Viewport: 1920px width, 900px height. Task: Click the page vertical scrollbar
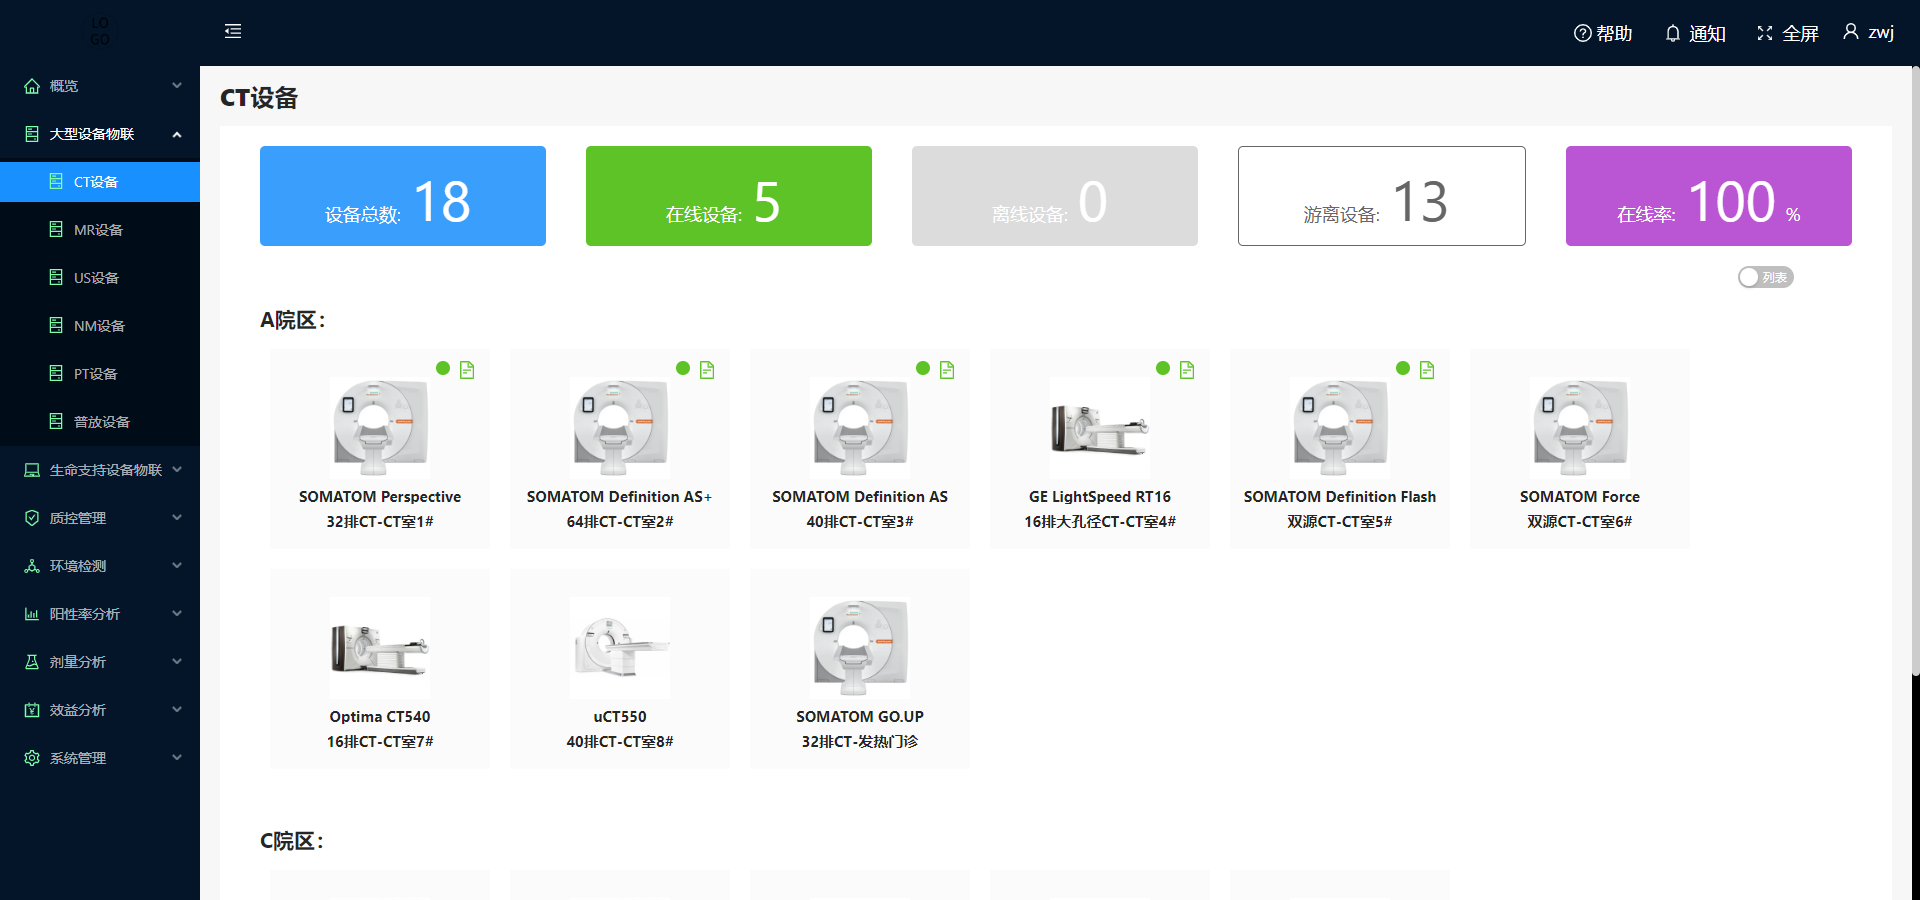click(x=1915, y=370)
